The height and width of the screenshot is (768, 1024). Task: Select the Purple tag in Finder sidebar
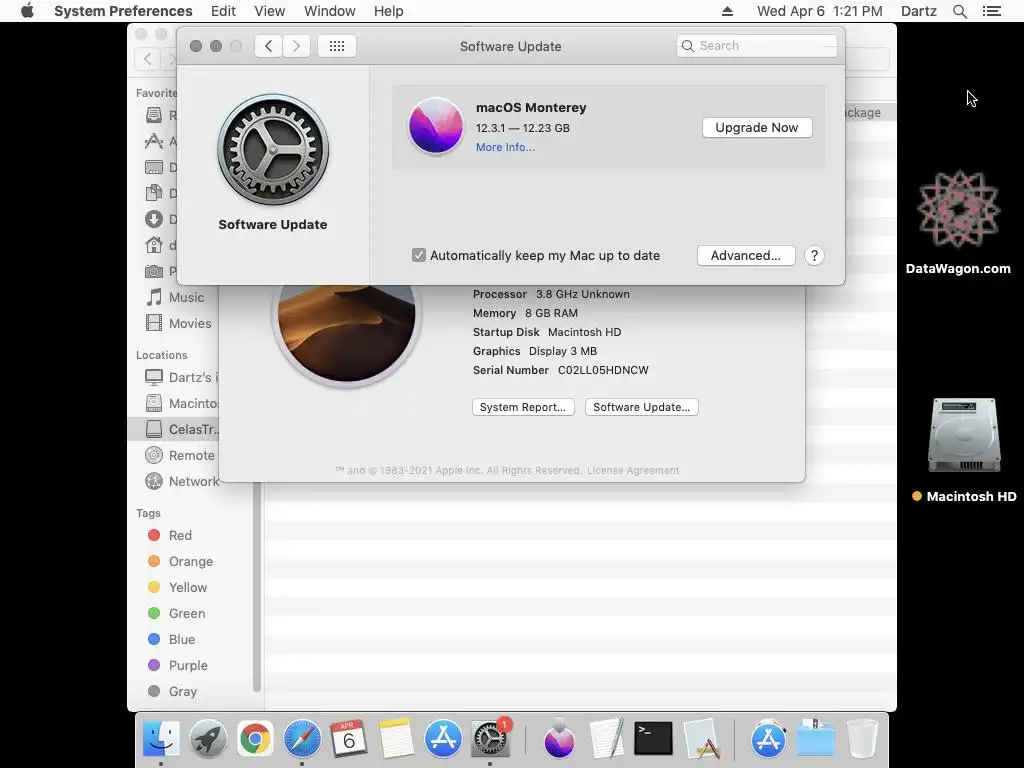177,665
